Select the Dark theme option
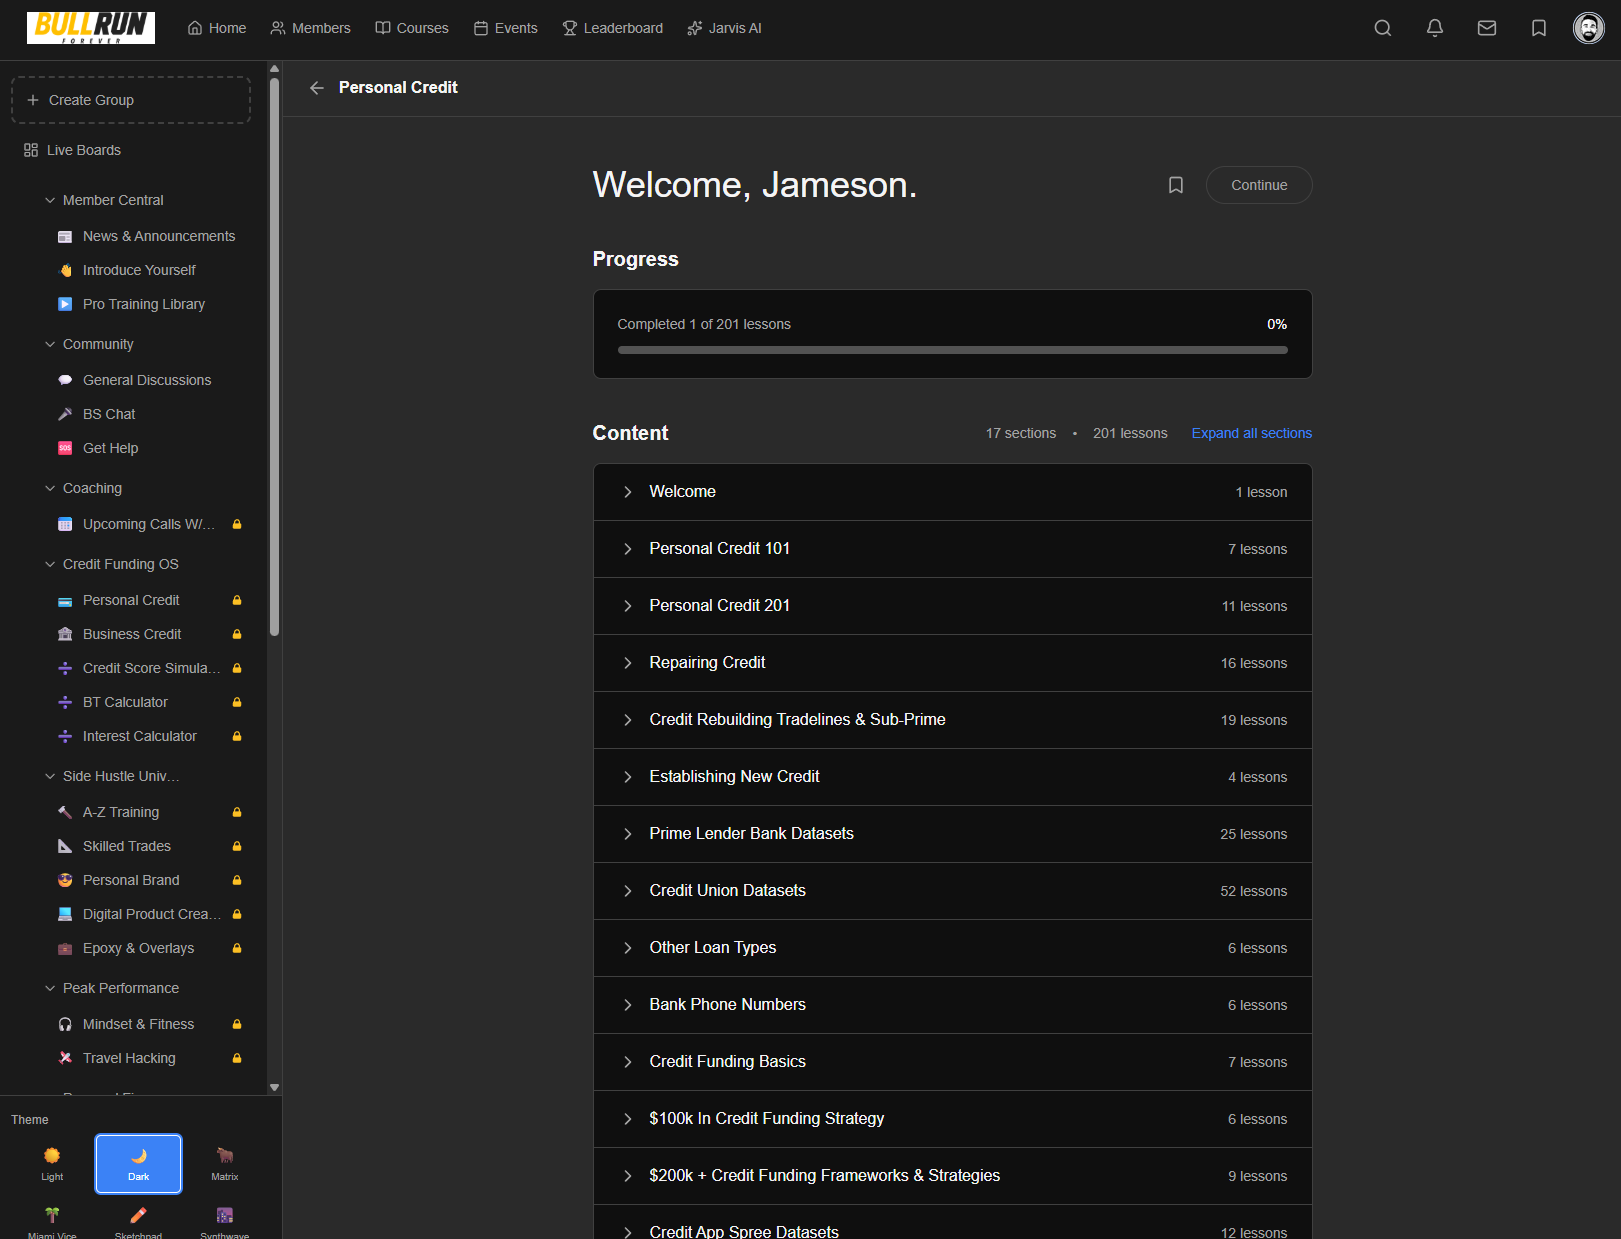Screen dimensions: 1621x1239 click(x=138, y=1163)
